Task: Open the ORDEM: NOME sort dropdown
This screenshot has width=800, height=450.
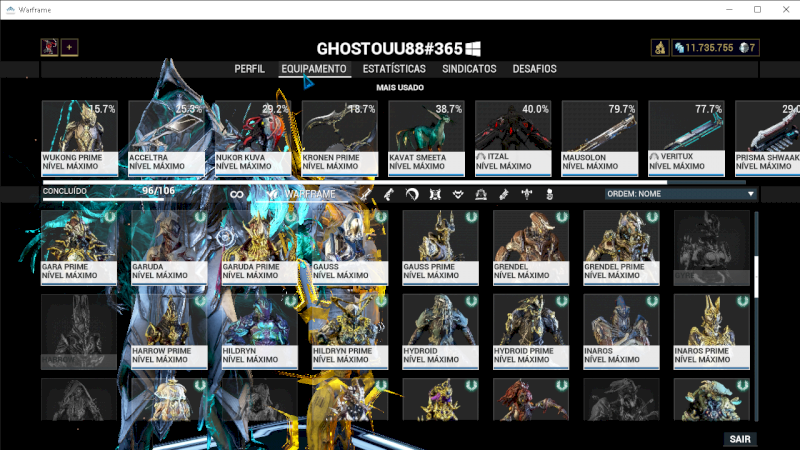Action: click(x=680, y=194)
